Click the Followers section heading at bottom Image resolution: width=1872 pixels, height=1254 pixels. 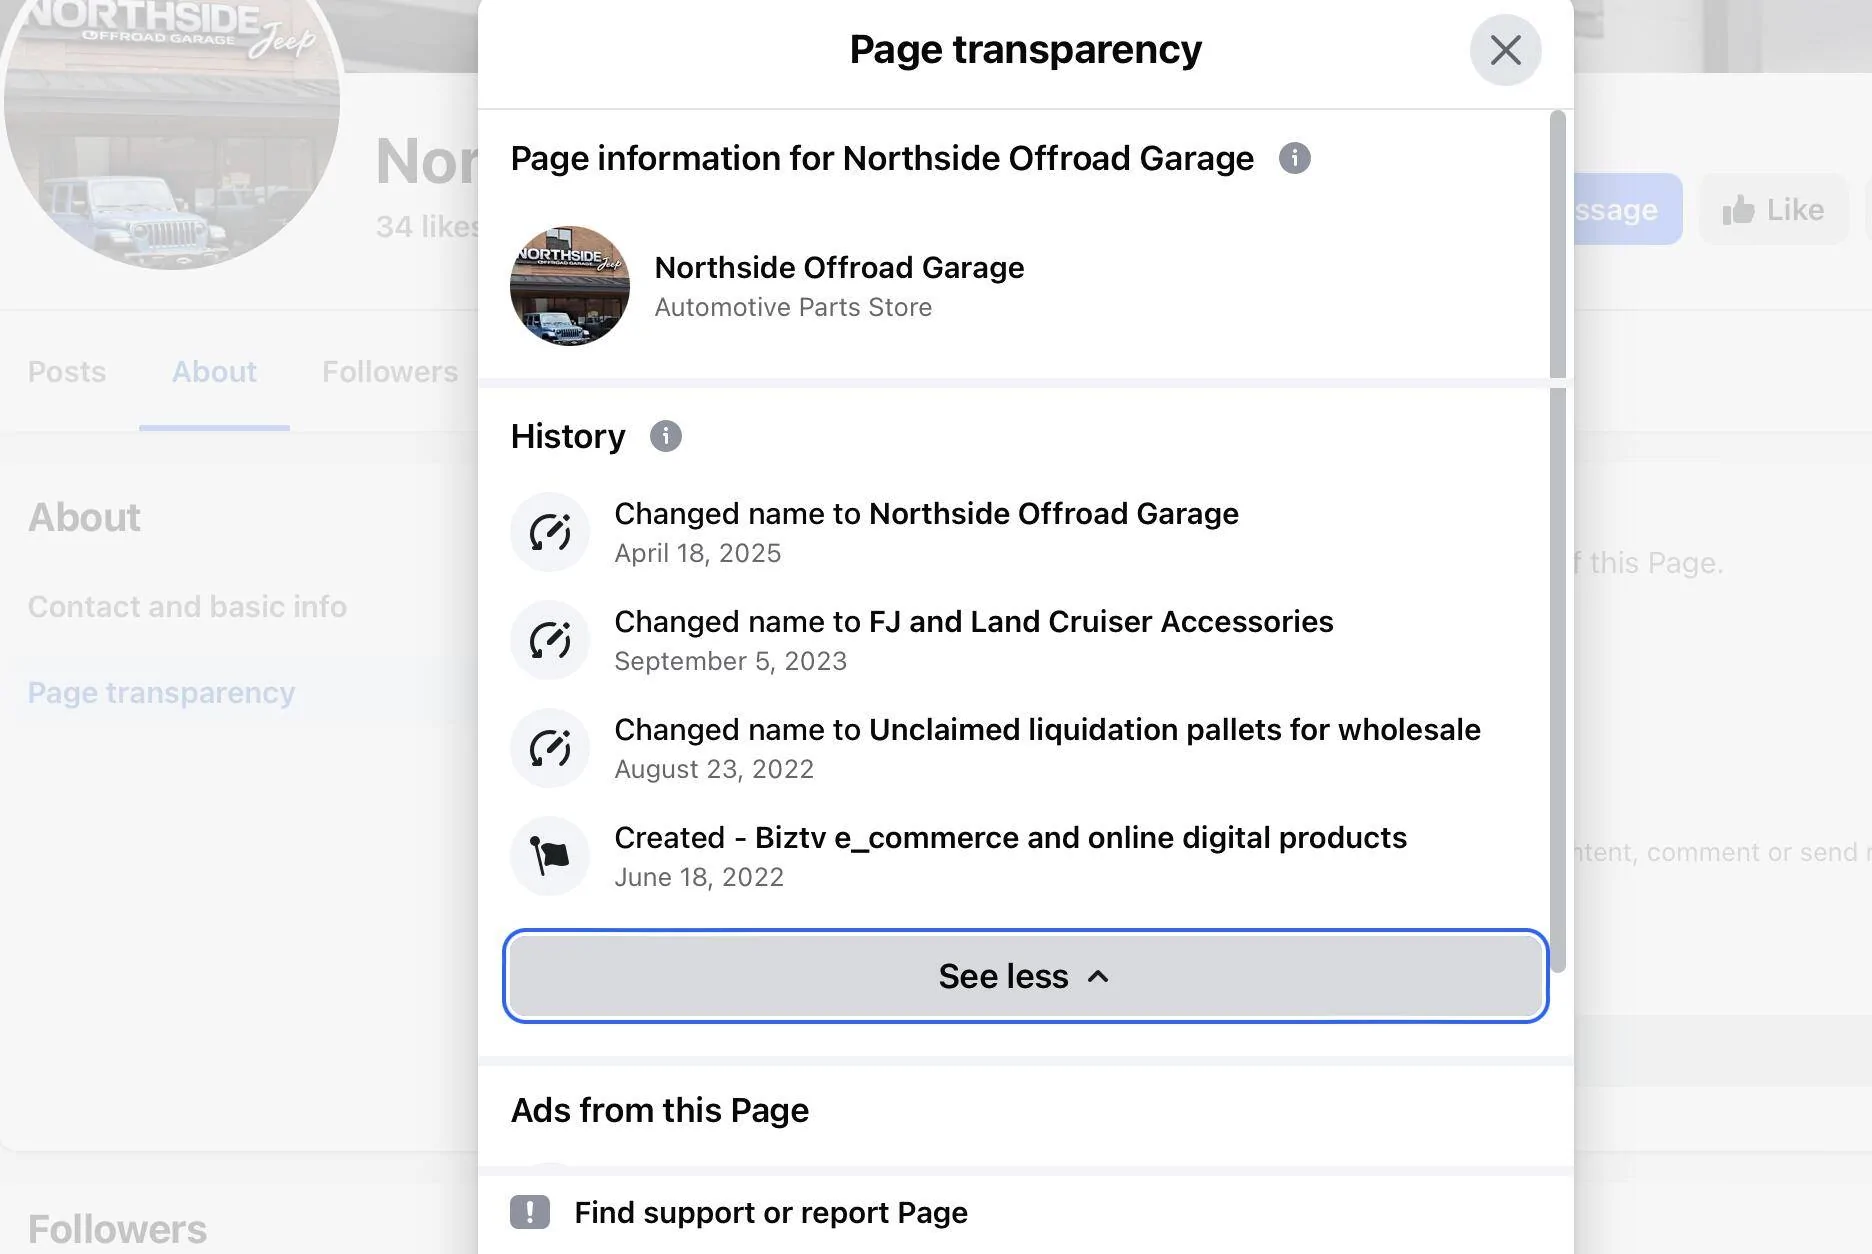click(x=117, y=1229)
